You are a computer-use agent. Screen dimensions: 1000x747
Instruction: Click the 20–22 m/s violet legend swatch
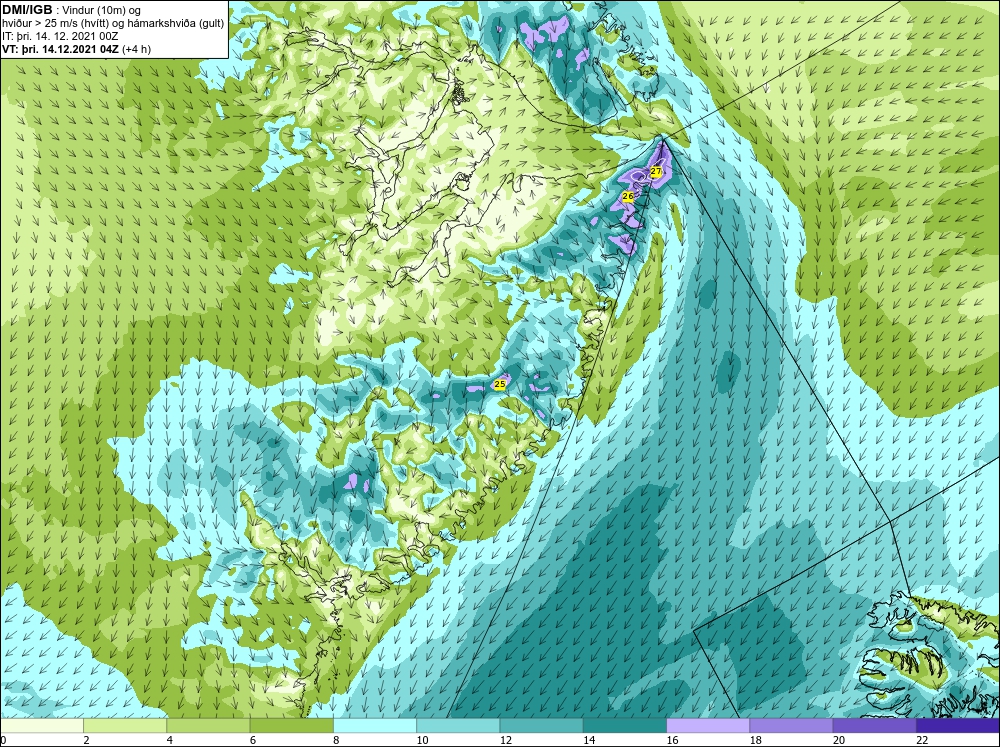(874, 726)
